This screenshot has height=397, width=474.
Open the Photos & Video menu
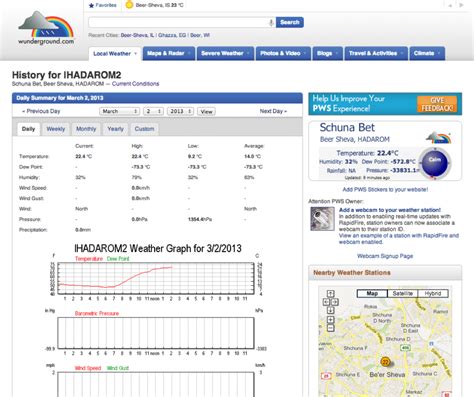283,53
